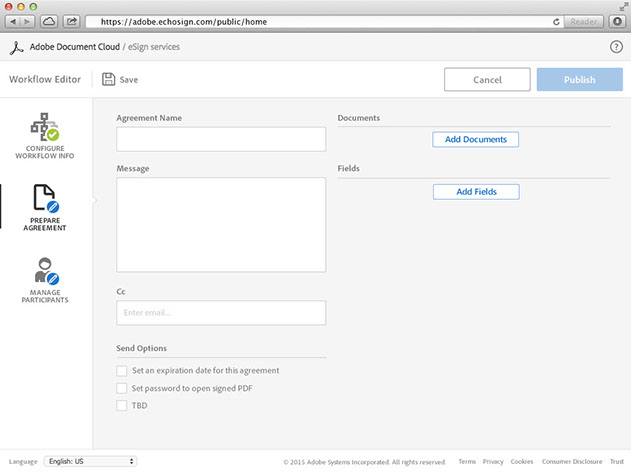
Task: Click the Adobe Acrobat logo icon
Action: tap(15, 47)
